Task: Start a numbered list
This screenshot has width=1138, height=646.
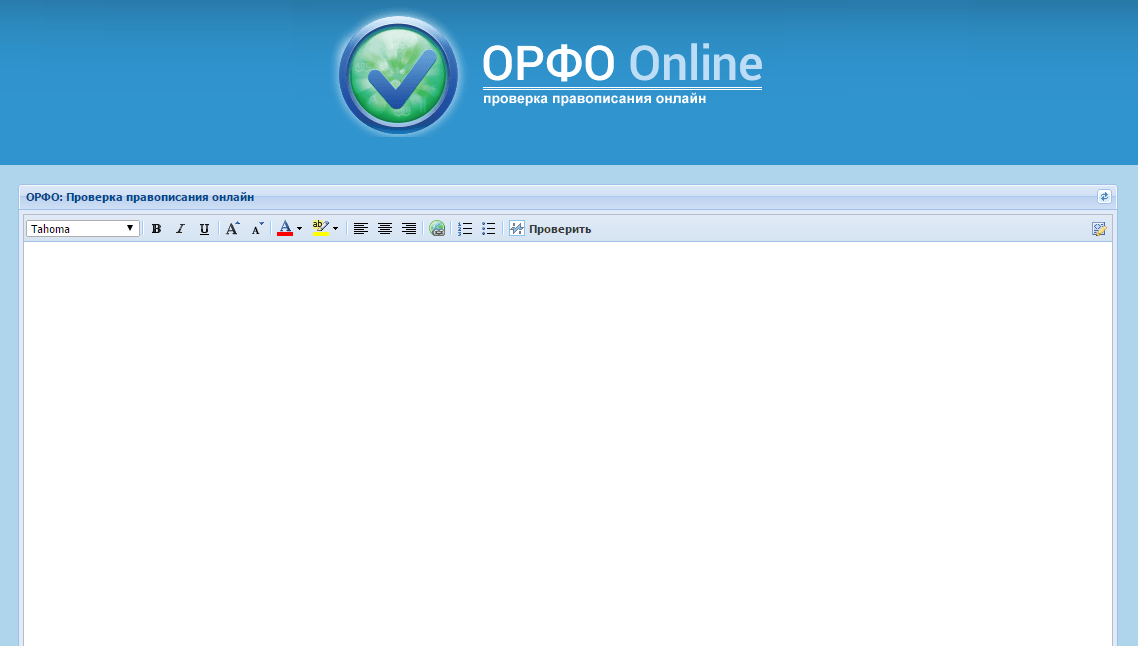Action: [465, 229]
